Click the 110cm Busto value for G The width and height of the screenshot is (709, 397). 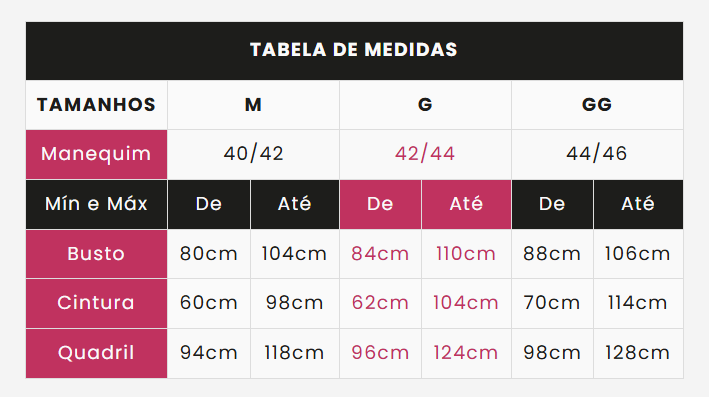pos(466,254)
